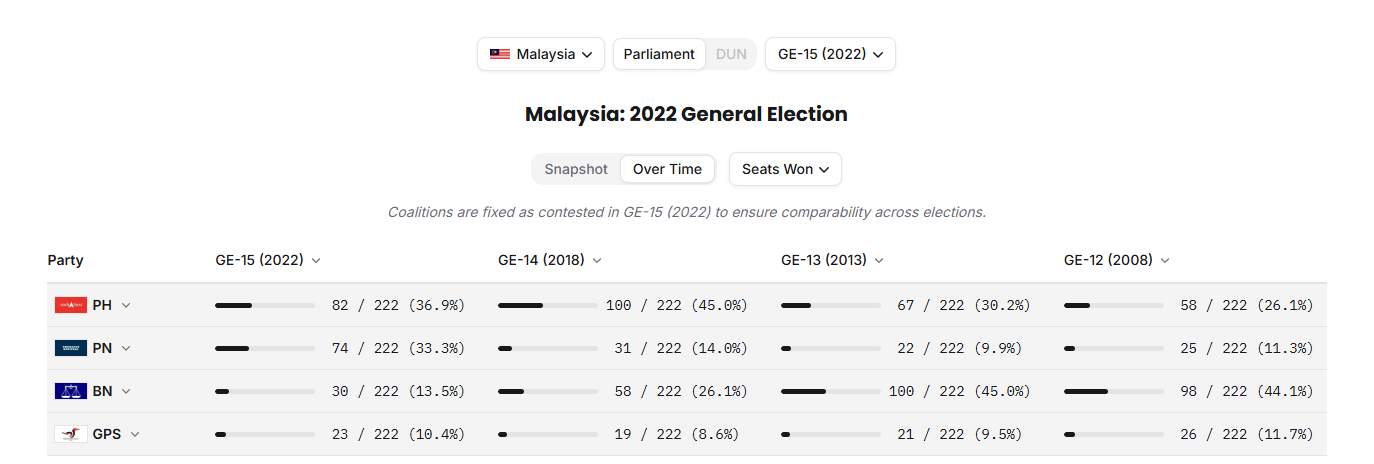Image resolution: width=1374 pixels, height=464 pixels.
Task: Click chevron beside GE-12 (2008) column header
Action: 1165,260
